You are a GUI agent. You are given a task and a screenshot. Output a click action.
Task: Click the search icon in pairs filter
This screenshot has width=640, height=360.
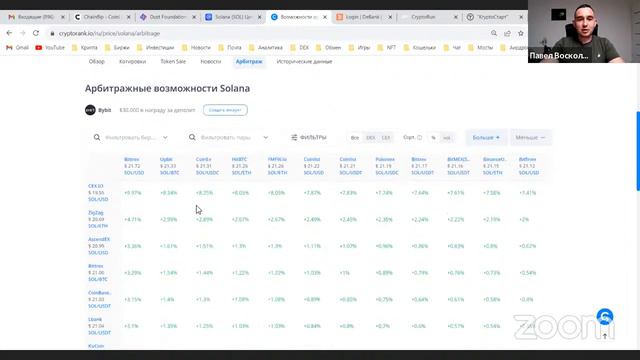[192, 138]
